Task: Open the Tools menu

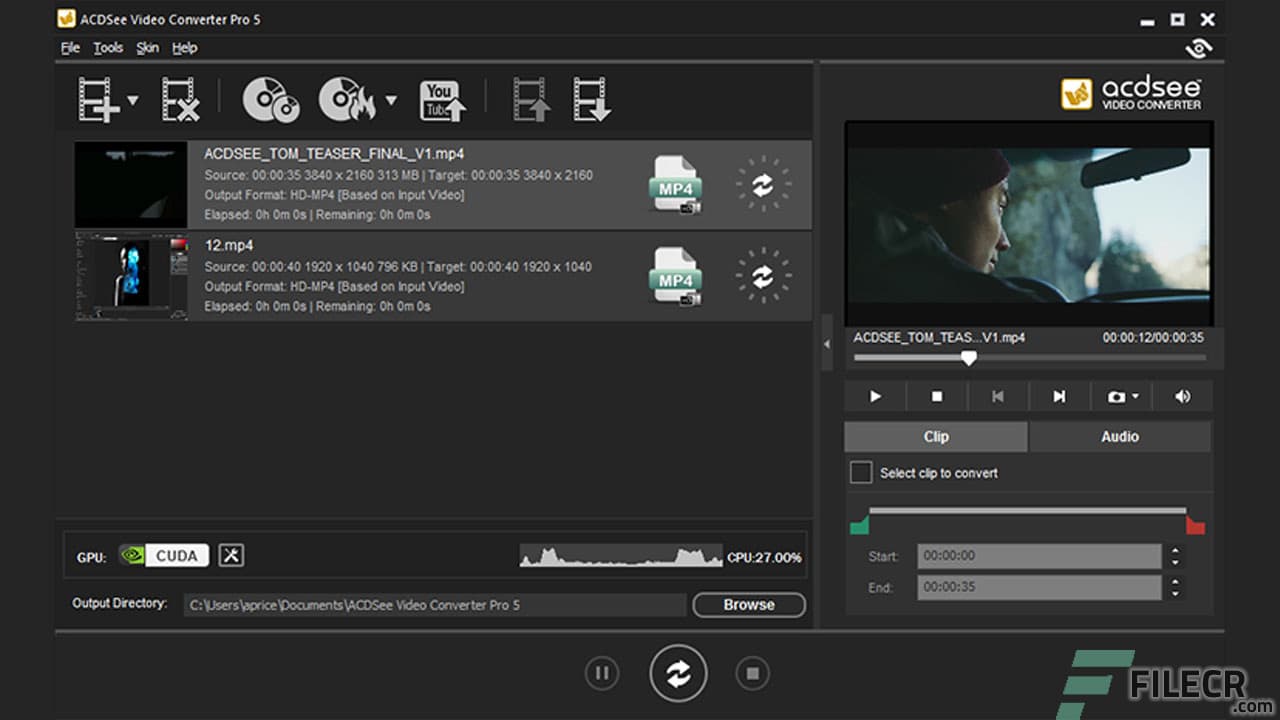Action: pyautogui.click(x=108, y=47)
